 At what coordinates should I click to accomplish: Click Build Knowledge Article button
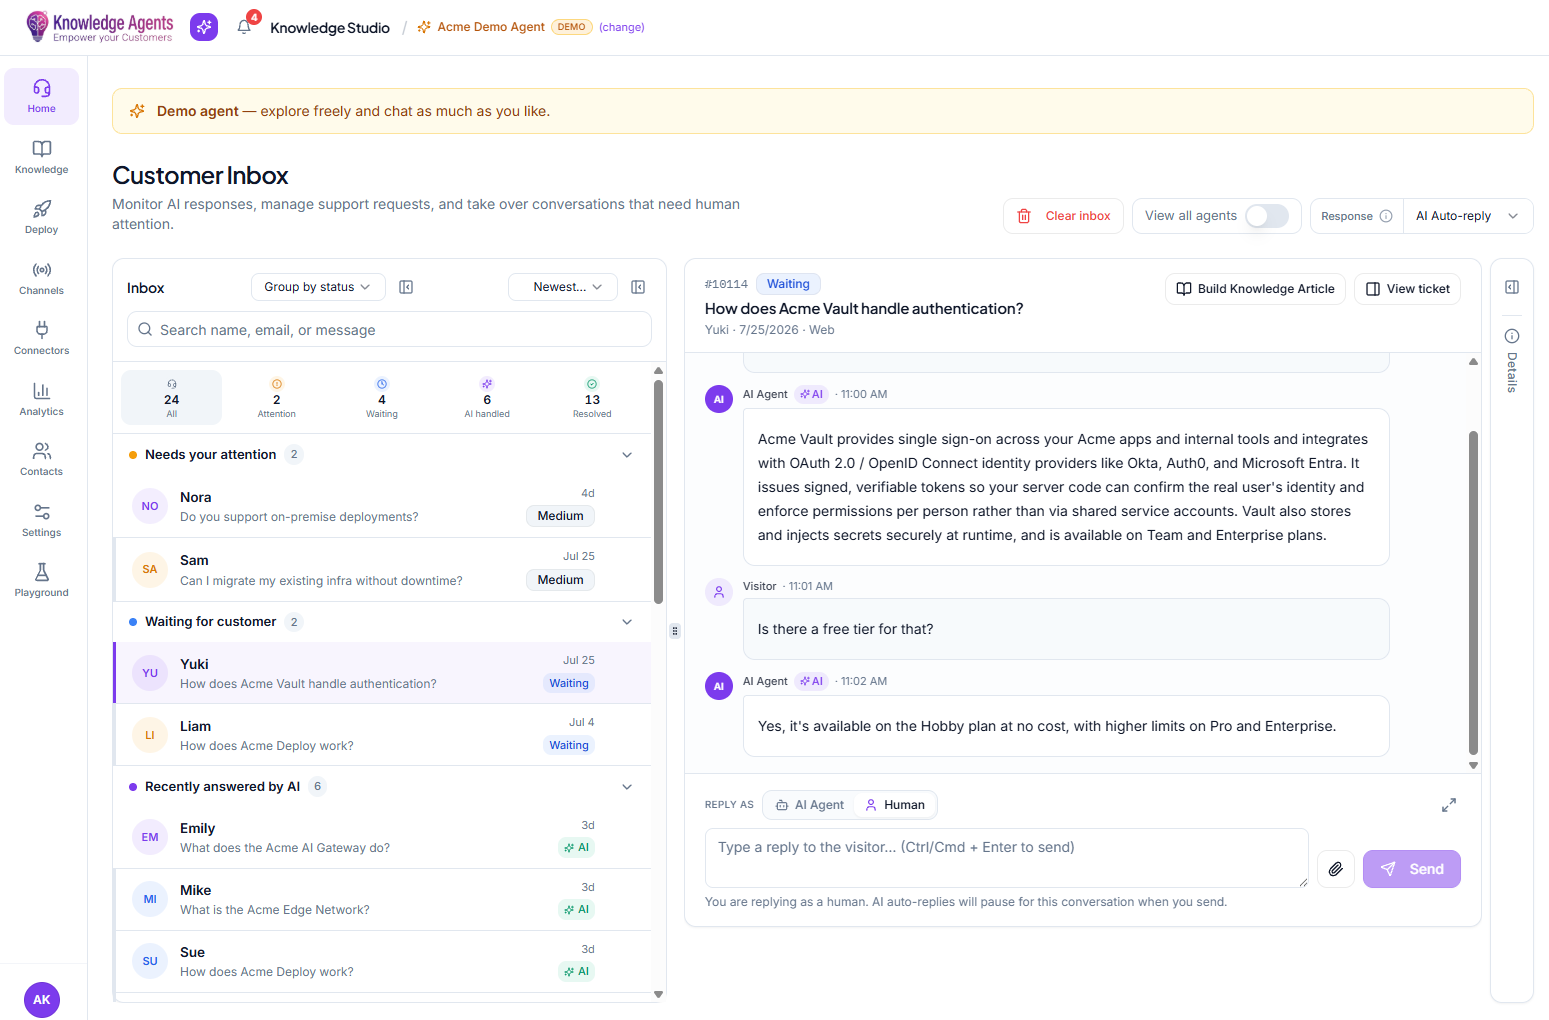(x=1255, y=289)
